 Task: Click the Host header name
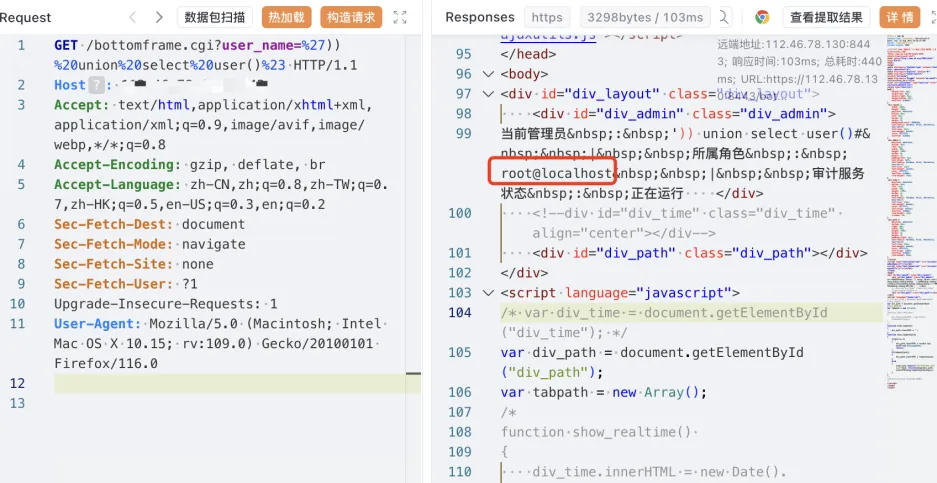pos(70,85)
